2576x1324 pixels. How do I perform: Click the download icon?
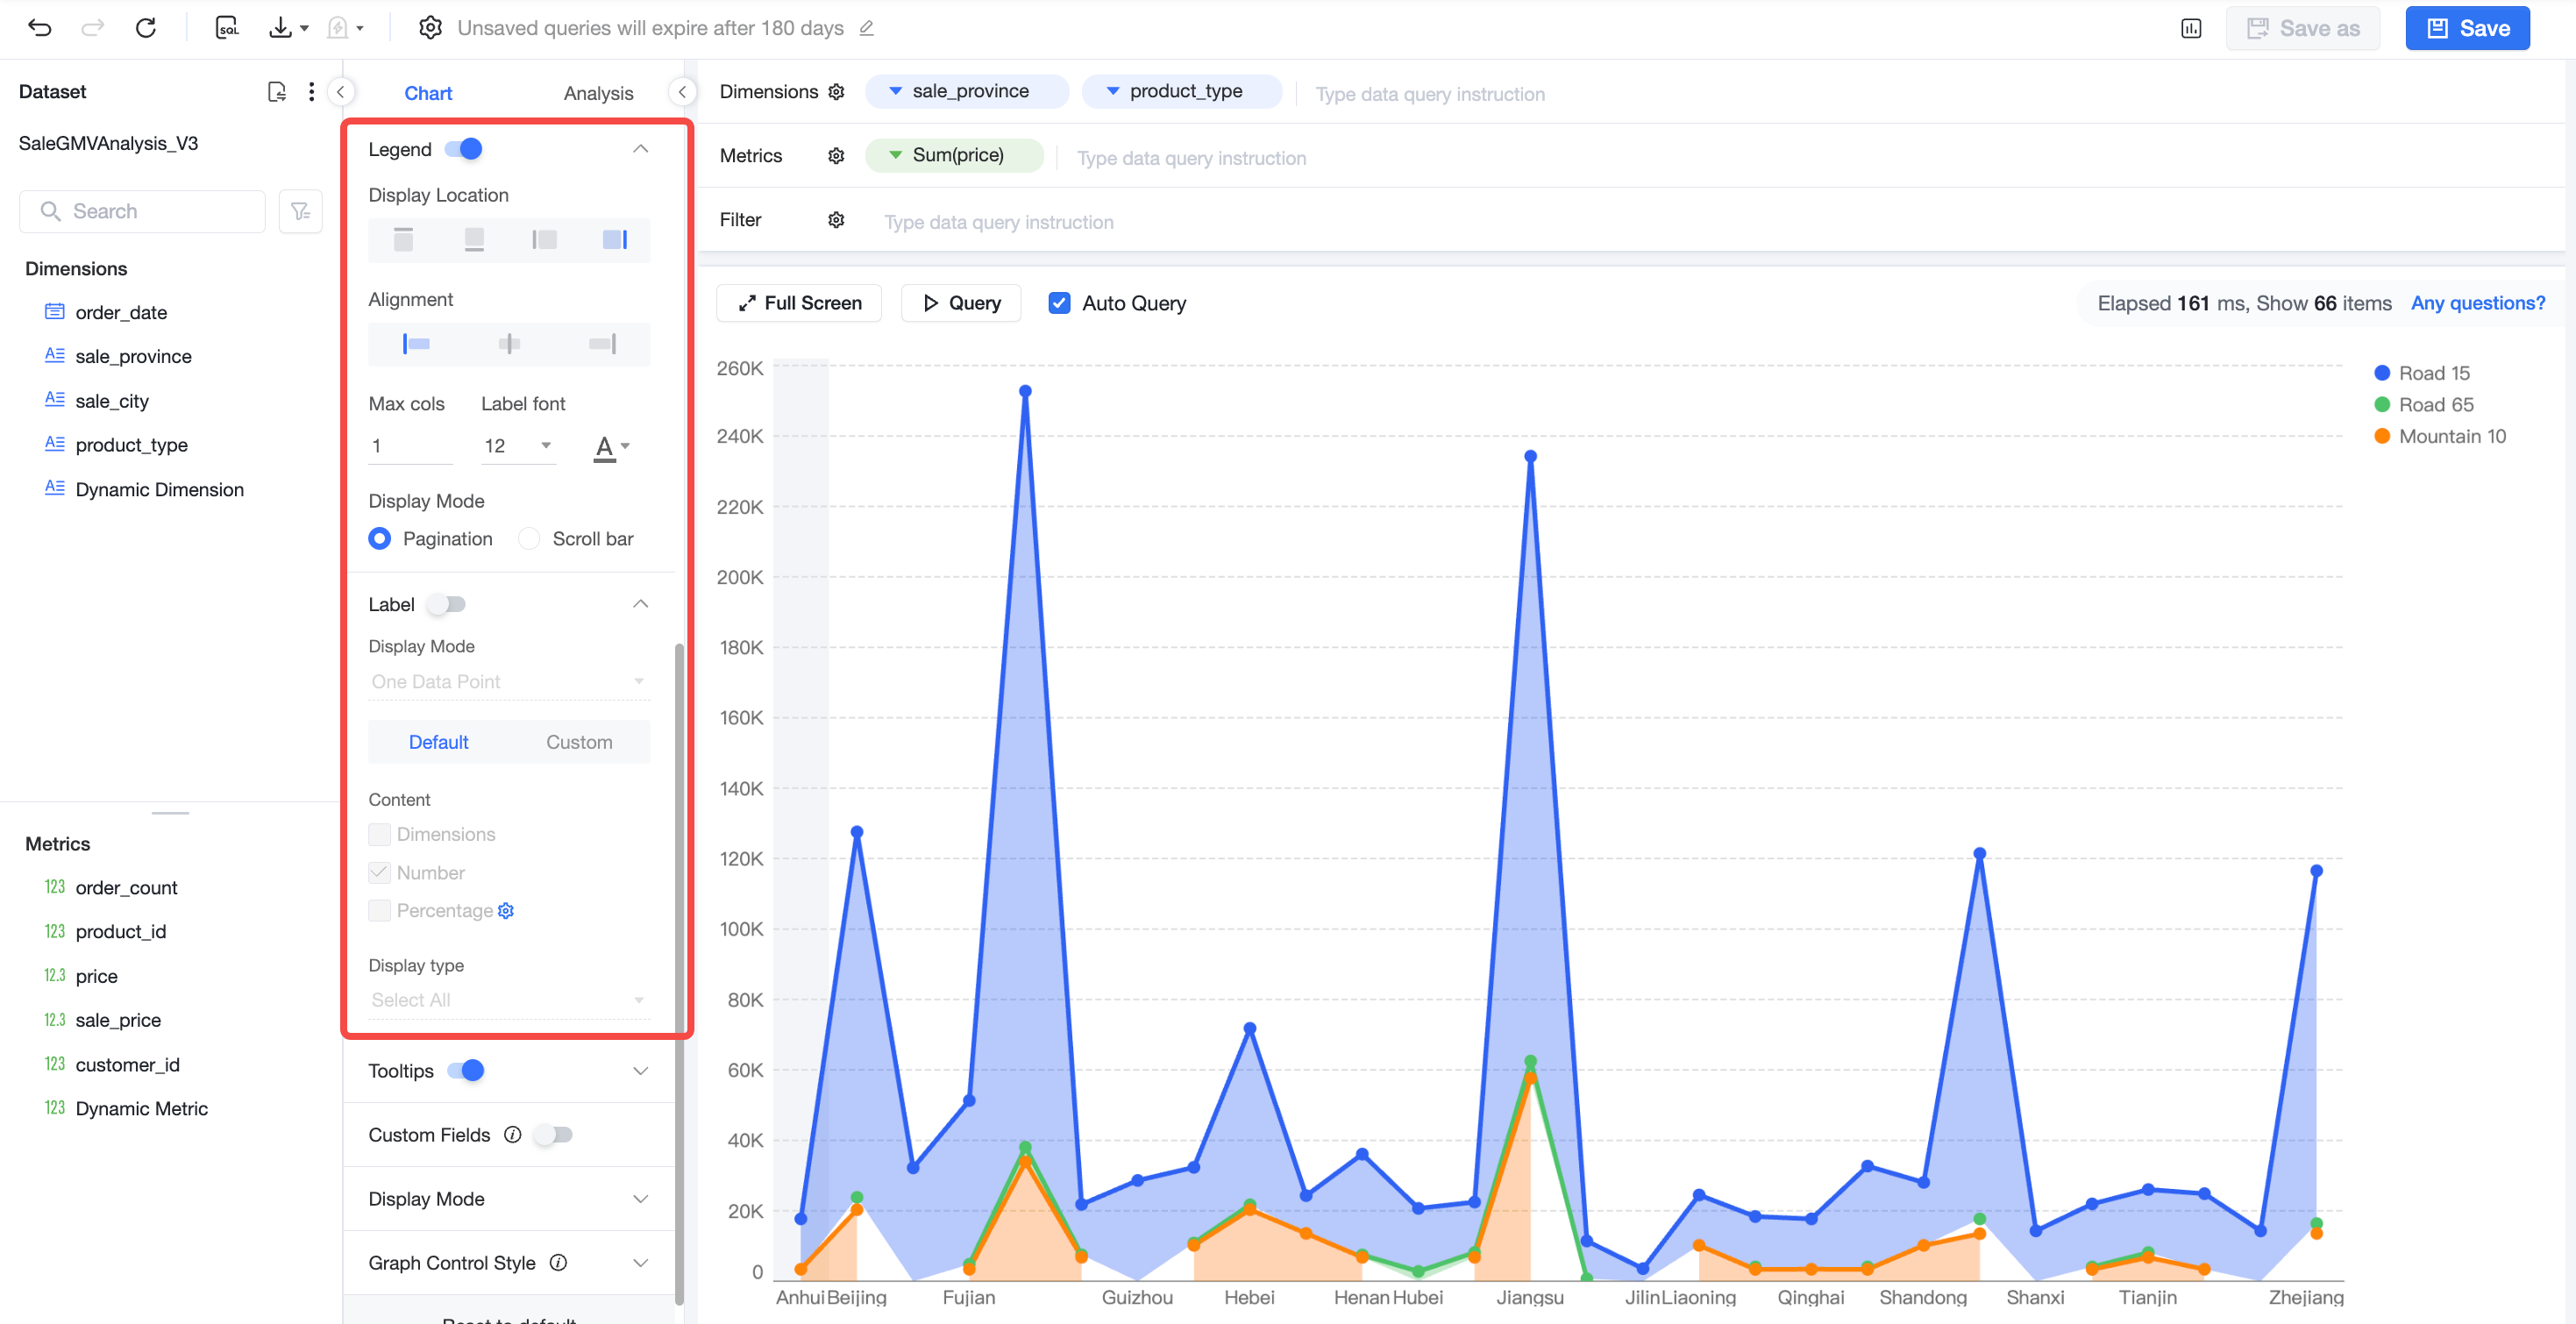tap(281, 28)
